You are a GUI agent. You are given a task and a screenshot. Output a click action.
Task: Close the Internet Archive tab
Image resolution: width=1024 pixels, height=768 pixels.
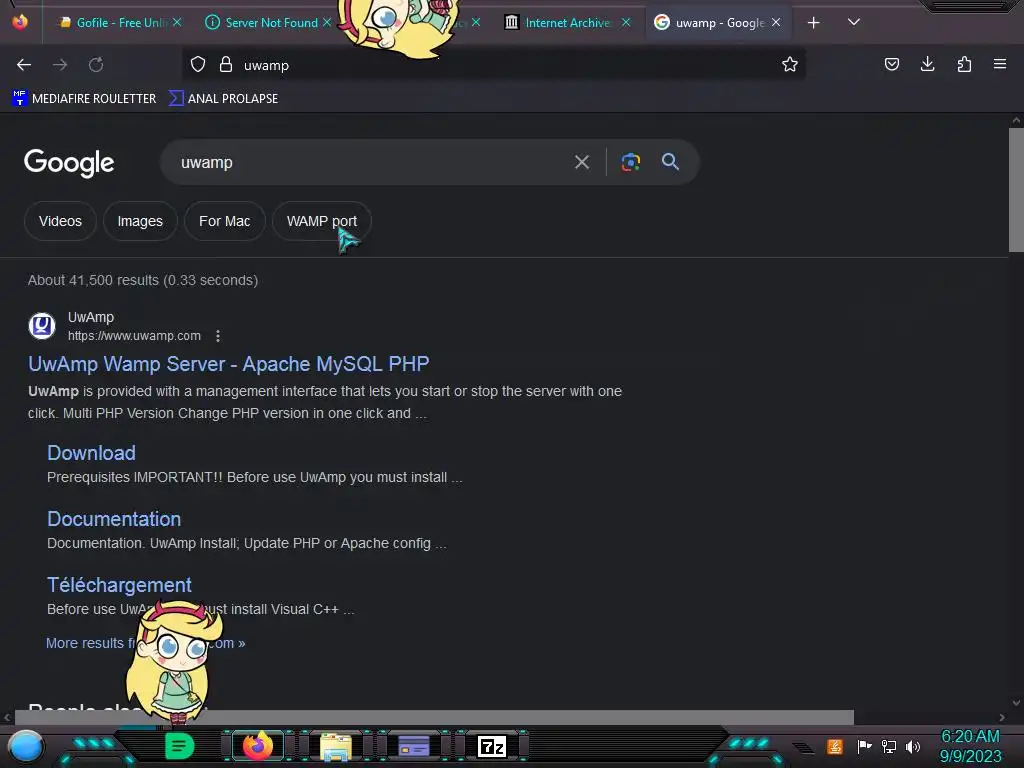point(626,22)
